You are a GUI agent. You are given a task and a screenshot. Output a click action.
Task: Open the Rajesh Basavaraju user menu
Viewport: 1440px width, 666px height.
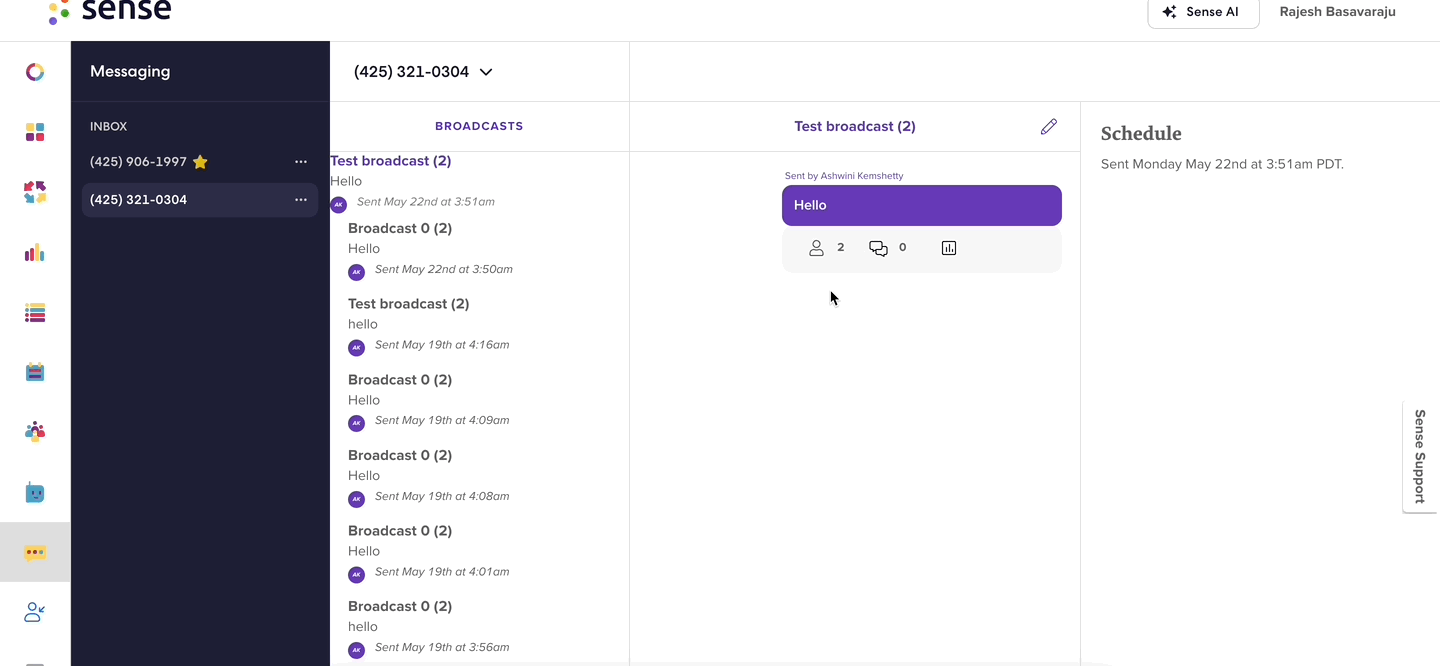coord(1338,12)
